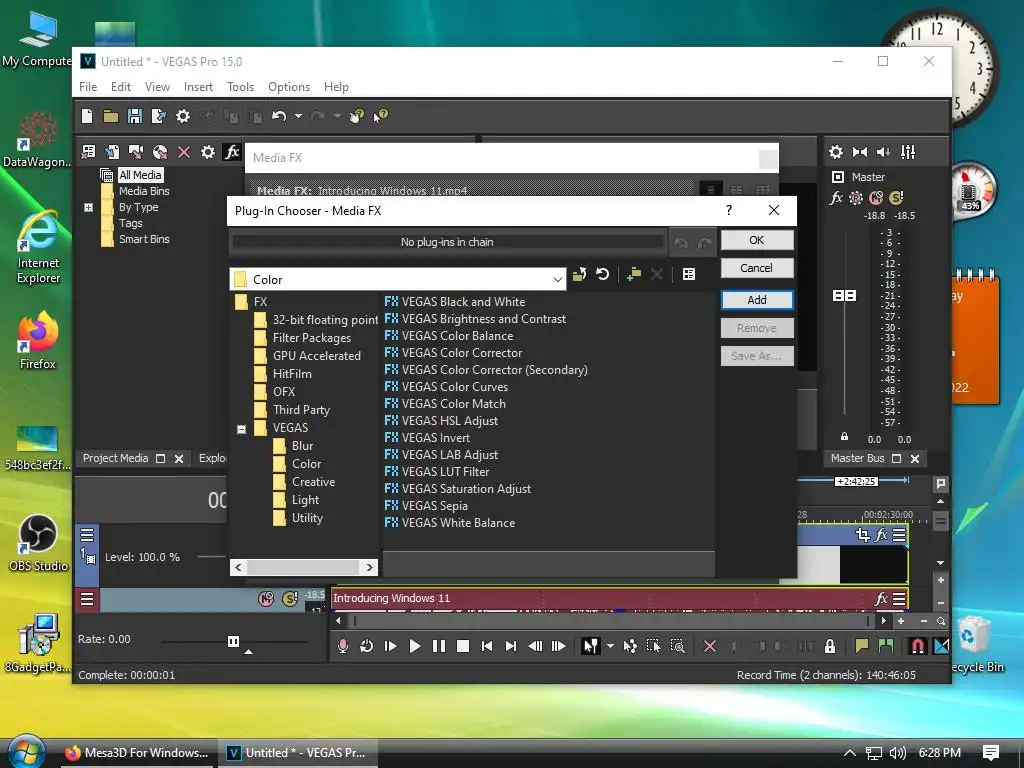
Task: Click the Views list icon in Plug-In Chooser
Action: click(x=689, y=274)
